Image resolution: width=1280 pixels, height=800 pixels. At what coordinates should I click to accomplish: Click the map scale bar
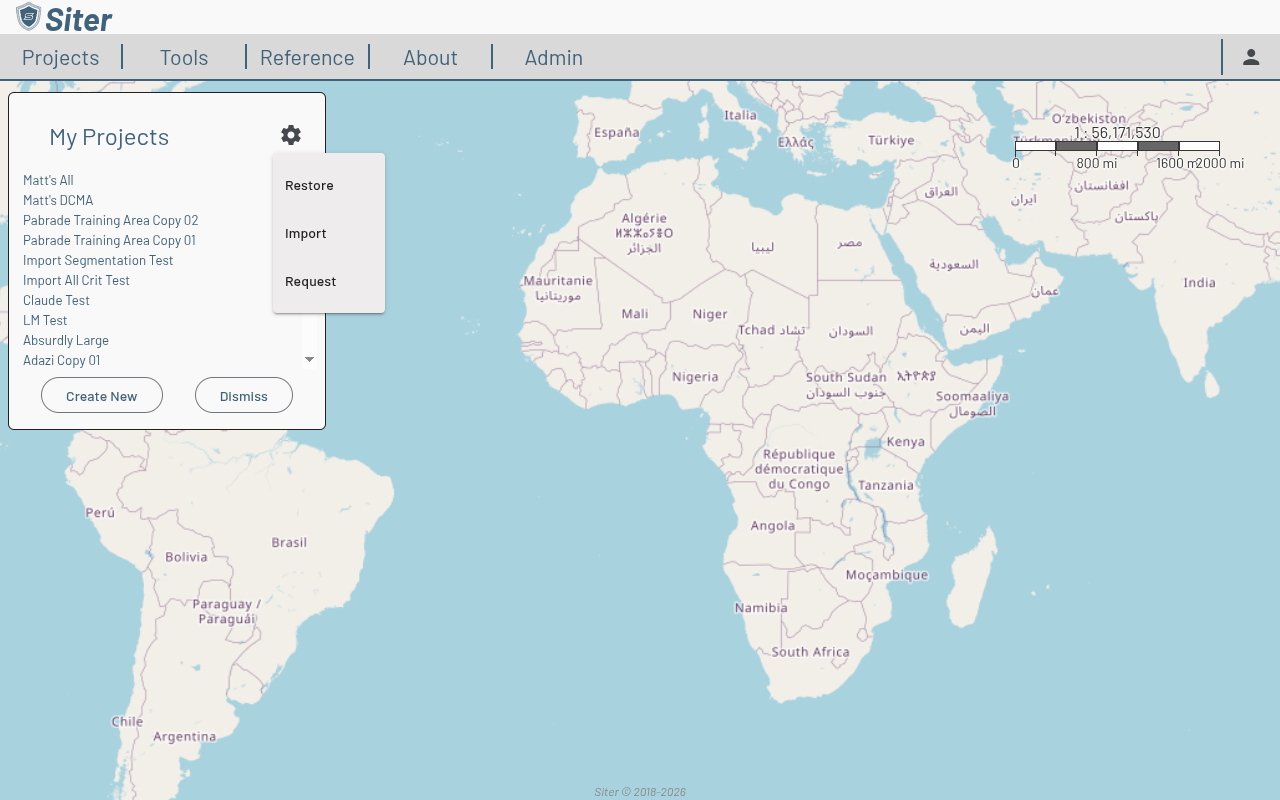(x=1117, y=147)
